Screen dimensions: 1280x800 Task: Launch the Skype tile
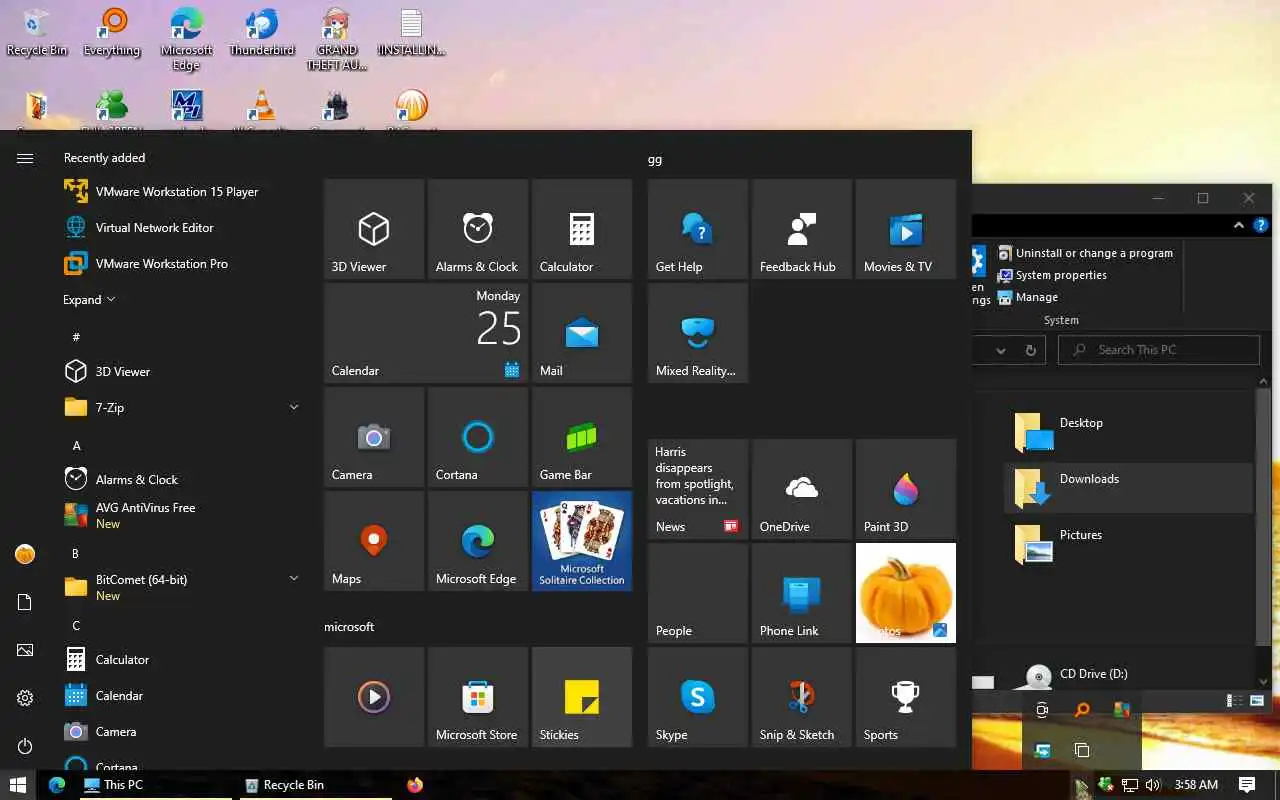(698, 697)
